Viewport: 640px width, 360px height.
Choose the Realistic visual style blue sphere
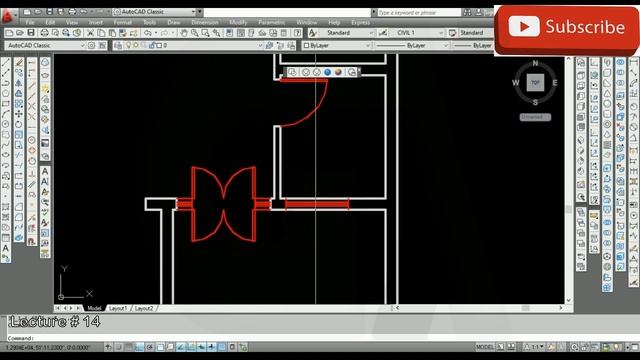[327, 72]
